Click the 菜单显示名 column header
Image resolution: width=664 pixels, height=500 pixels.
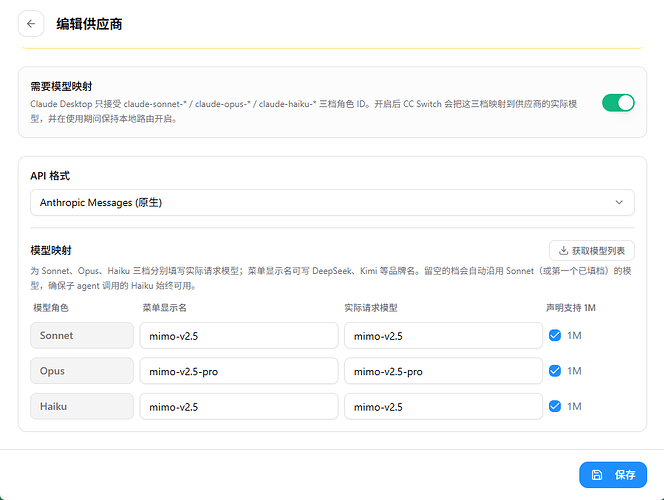164,308
